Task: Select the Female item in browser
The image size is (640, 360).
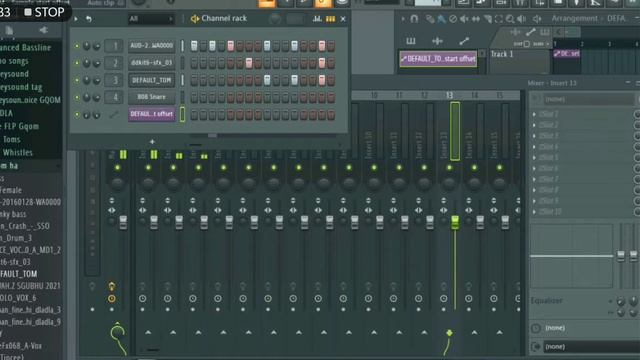Action: tap(11, 190)
